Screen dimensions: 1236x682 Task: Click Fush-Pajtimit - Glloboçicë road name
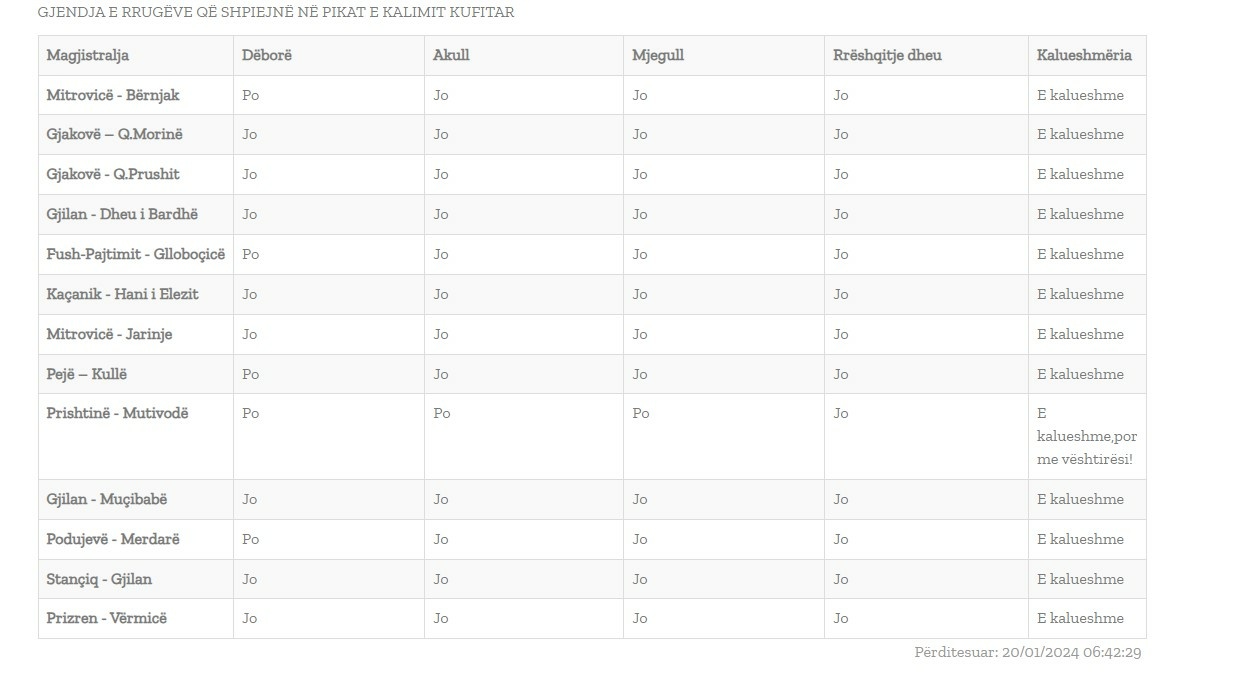[x=136, y=255]
